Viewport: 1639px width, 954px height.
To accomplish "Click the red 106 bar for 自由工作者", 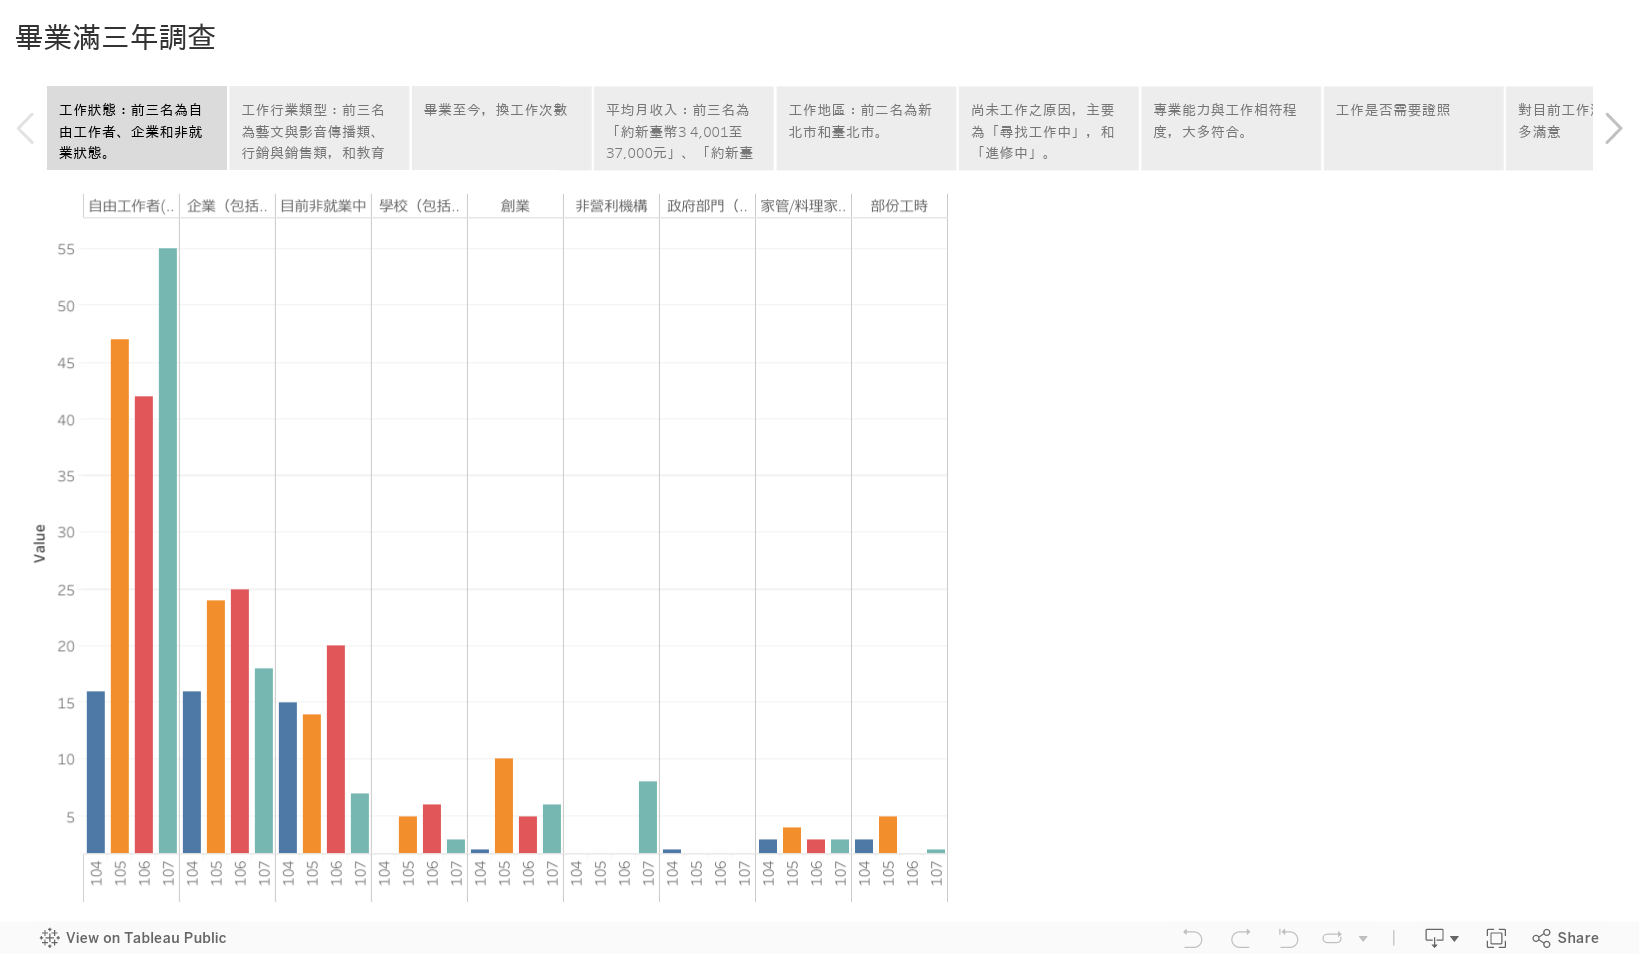I will (144, 624).
